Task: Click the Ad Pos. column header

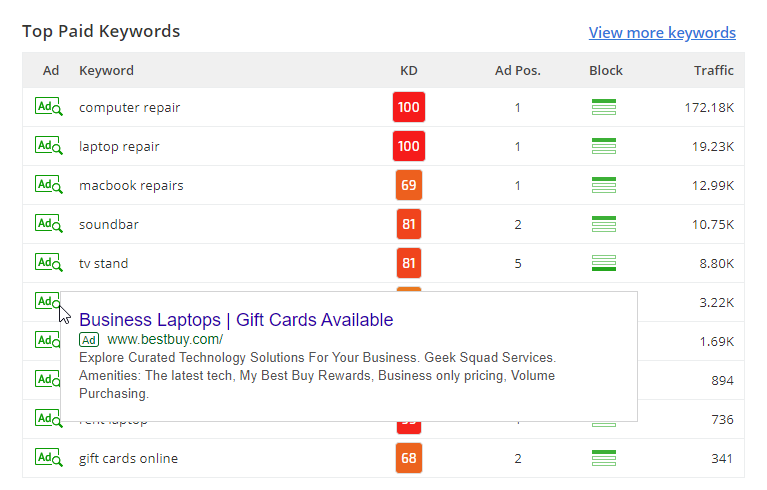Action: pyautogui.click(x=517, y=70)
